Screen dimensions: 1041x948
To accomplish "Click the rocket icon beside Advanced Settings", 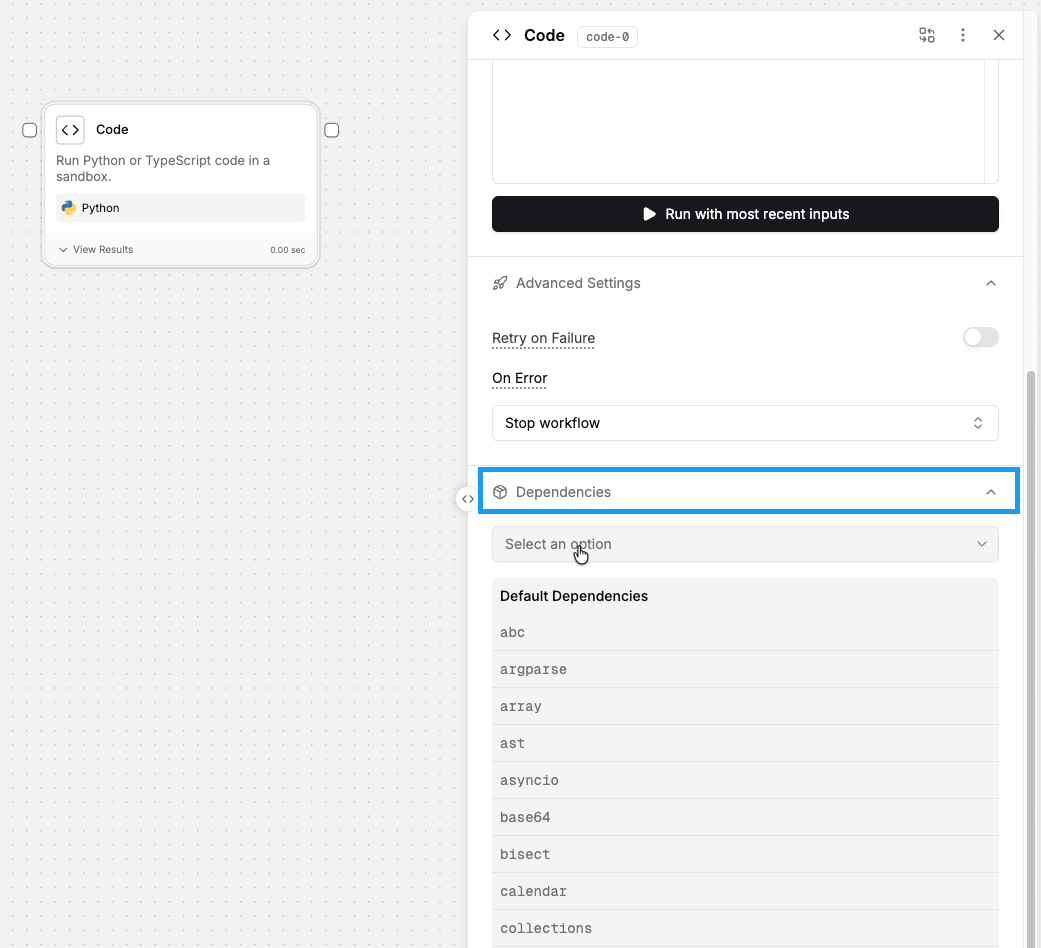I will point(500,284).
